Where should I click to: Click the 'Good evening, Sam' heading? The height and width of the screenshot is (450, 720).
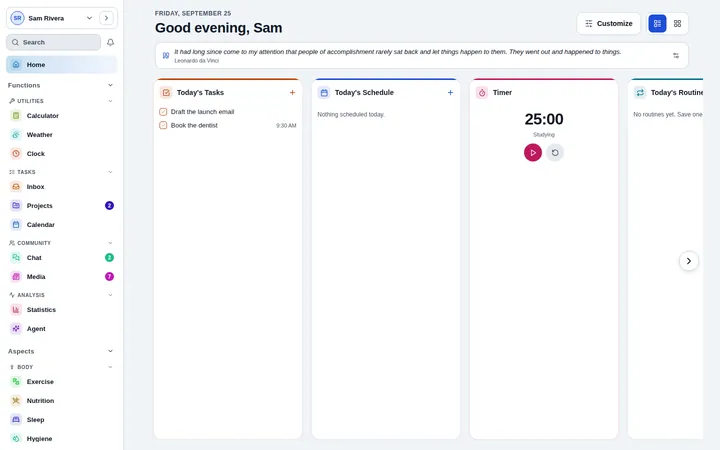pyautogui.click(x=219, y=28)
